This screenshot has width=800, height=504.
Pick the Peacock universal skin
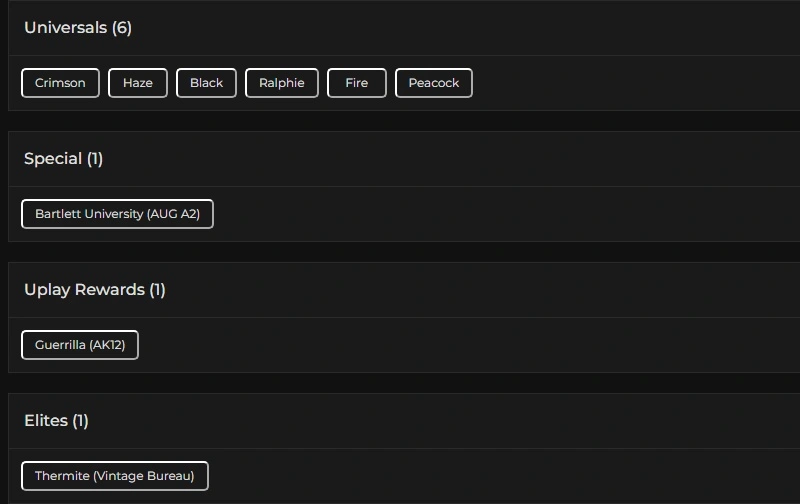pyautogui.click(x=433, y=83)
